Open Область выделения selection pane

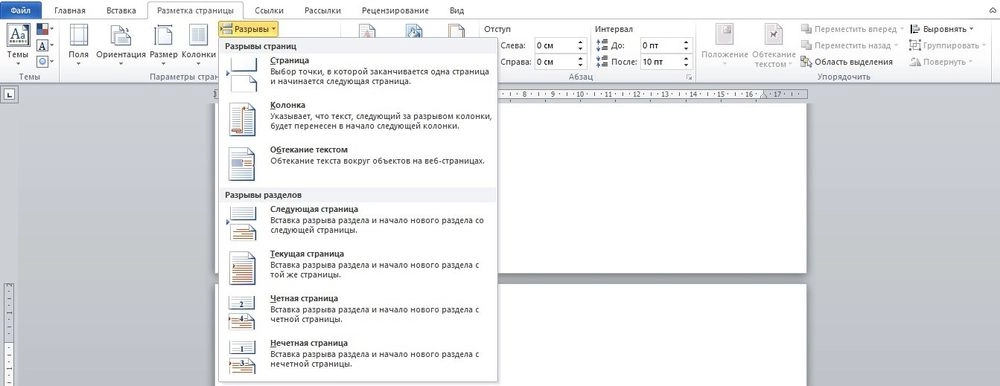(x=846, y=62)
